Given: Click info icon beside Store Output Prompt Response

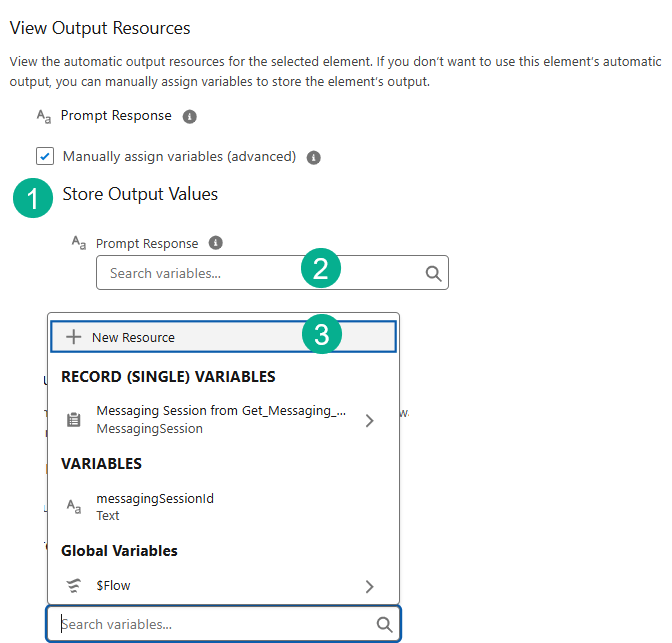Looking at the screenshot, I should pyautogui.click(x=215, y=243).
